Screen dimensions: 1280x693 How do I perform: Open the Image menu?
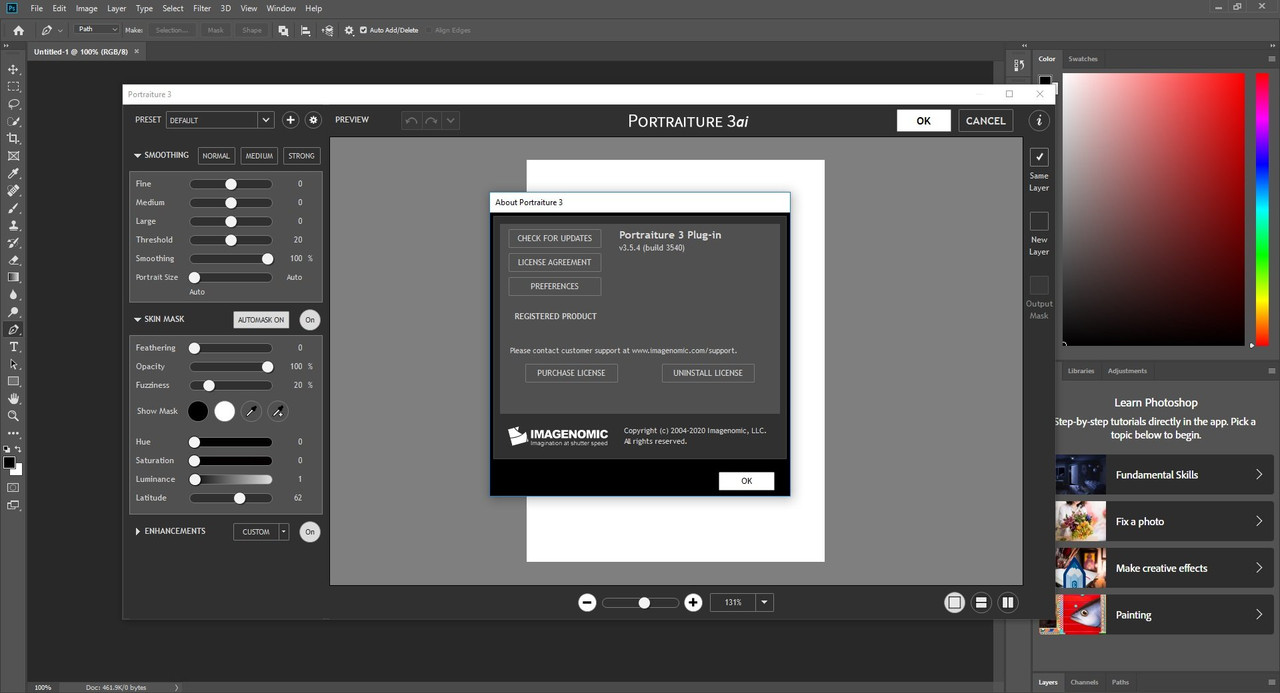pos(86,8)
